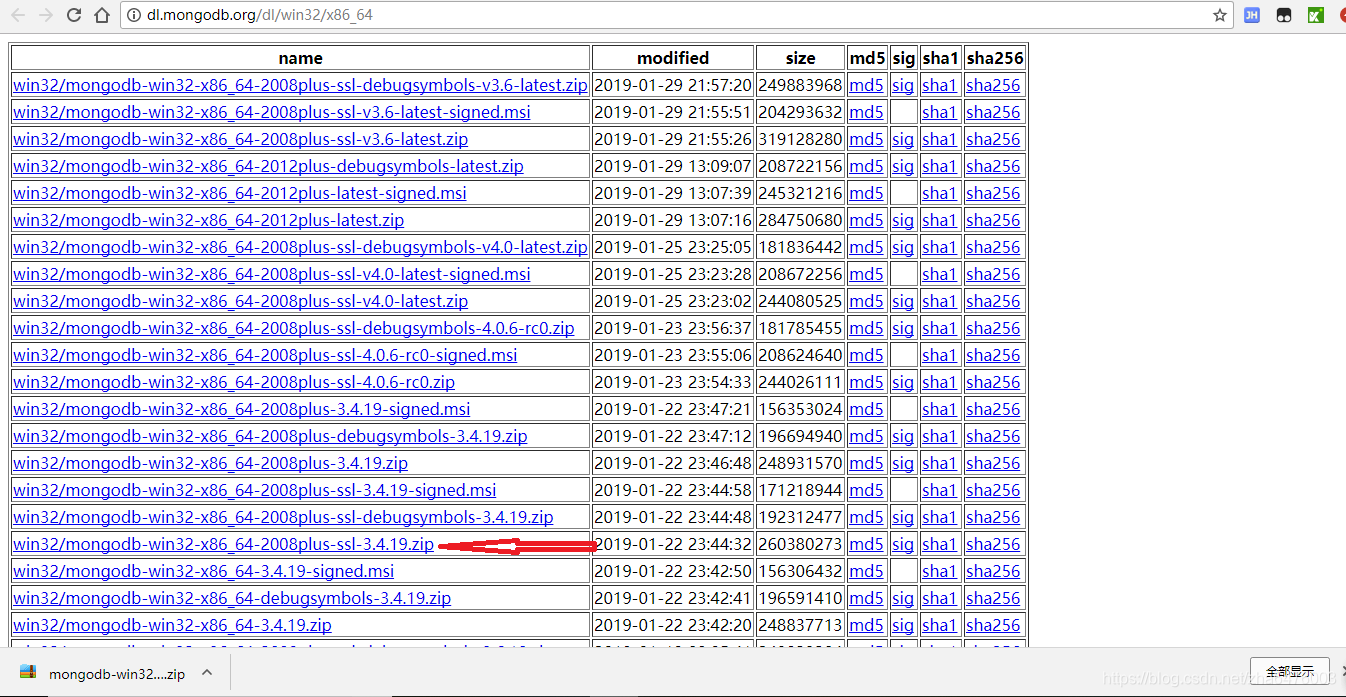Download 2008plus-3.4.19.zip
1346x697 pixels.
pos(210,463)
